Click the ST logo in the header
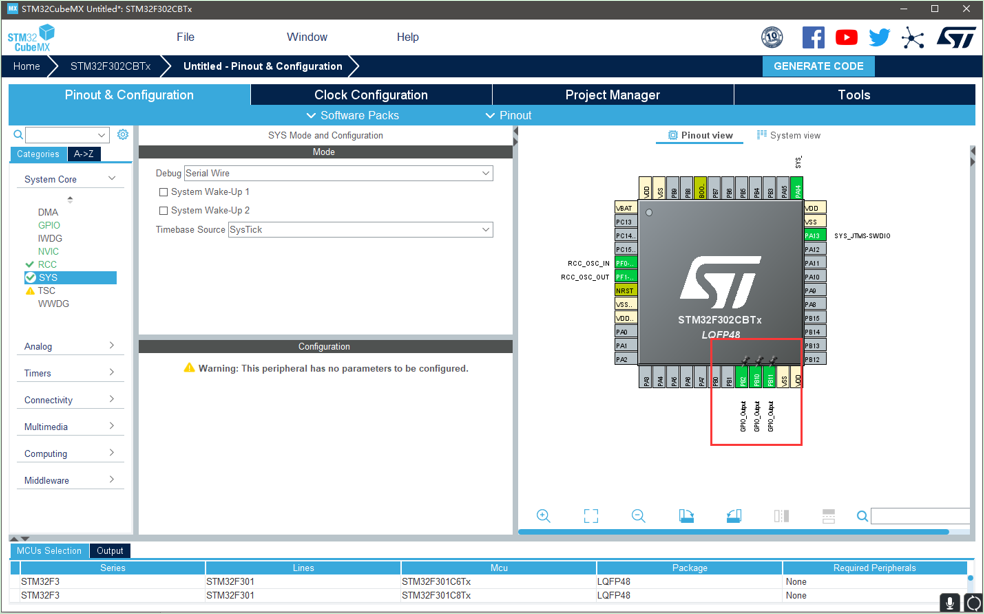The height and width of the screenshot is (614, 984). tap(956, 38)
